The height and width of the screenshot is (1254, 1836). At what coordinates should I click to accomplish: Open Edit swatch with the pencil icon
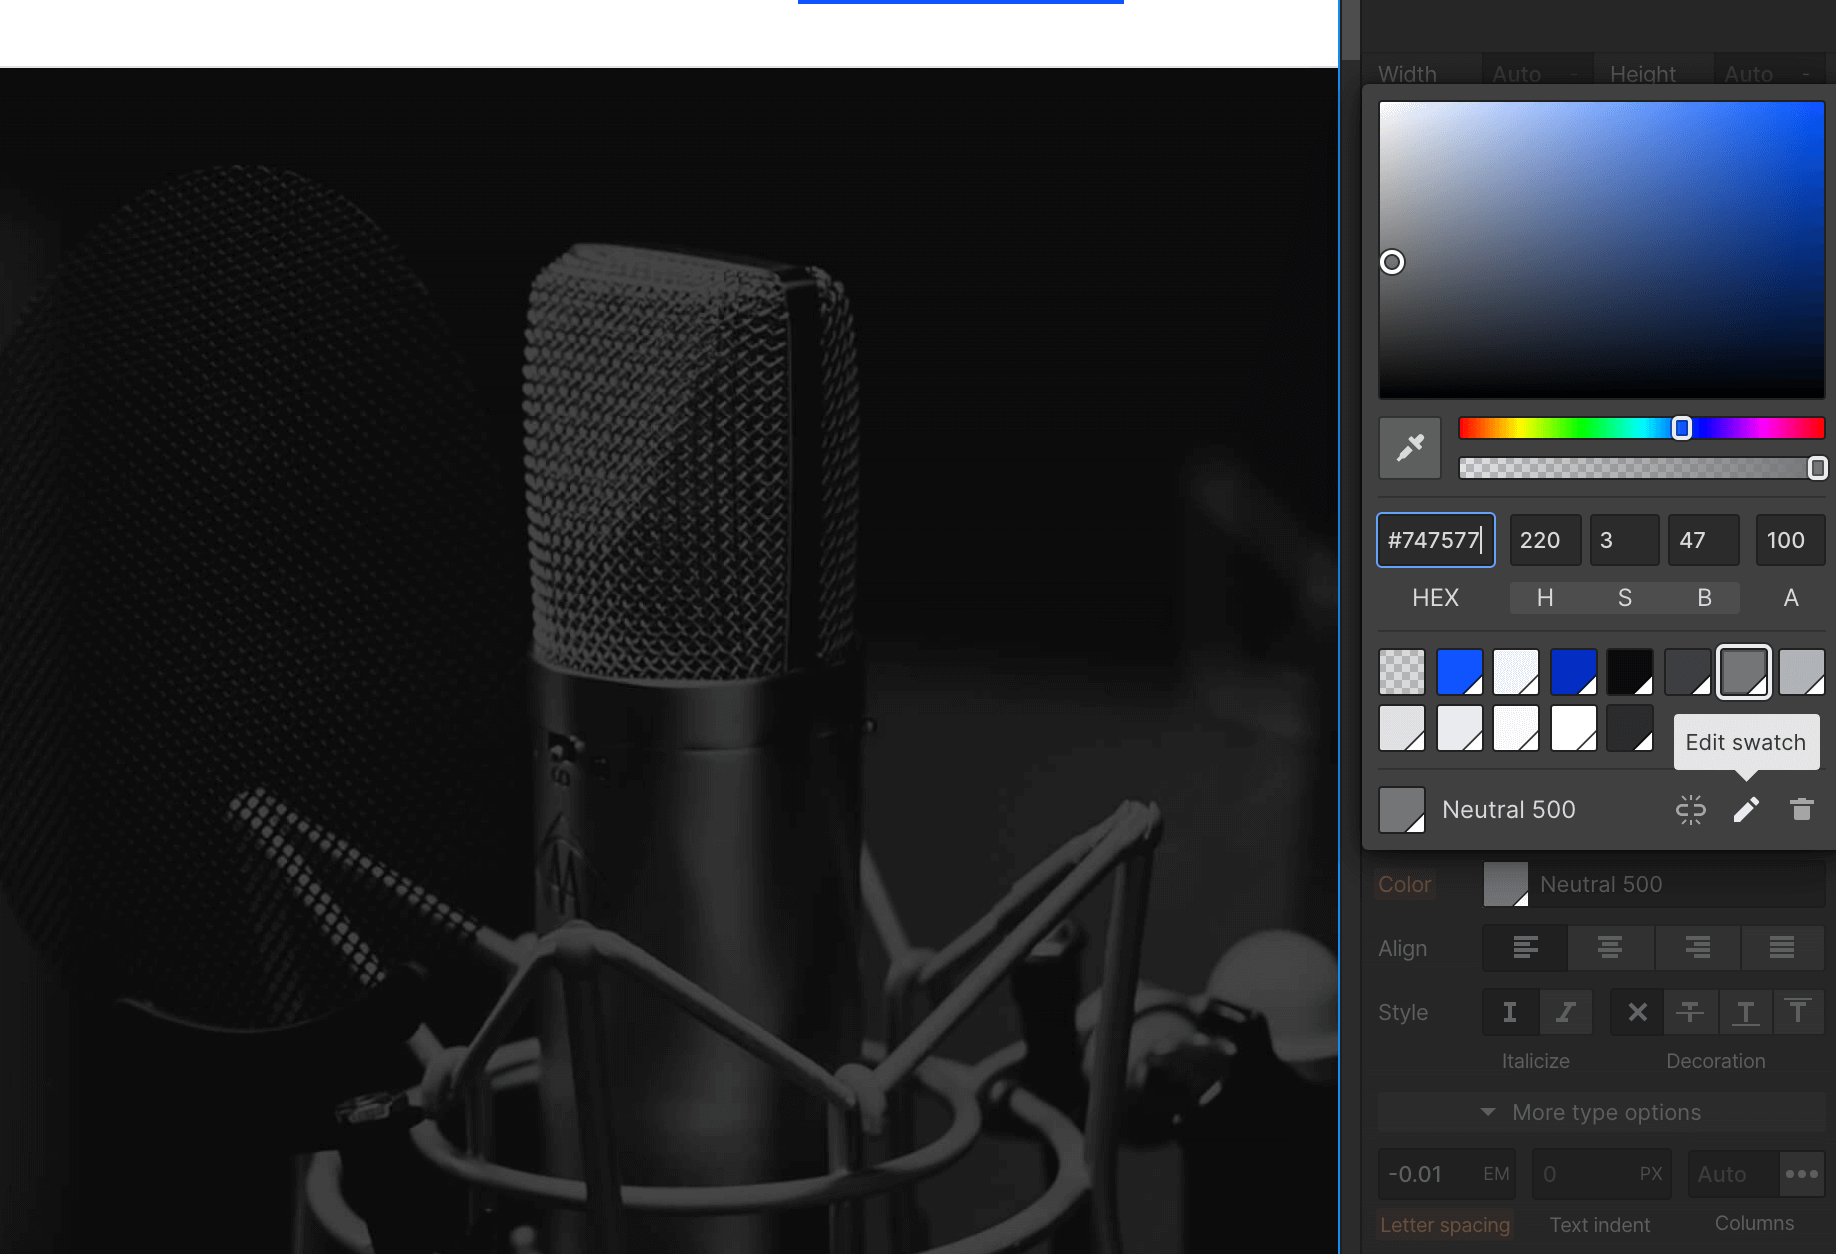(1746, 809)
